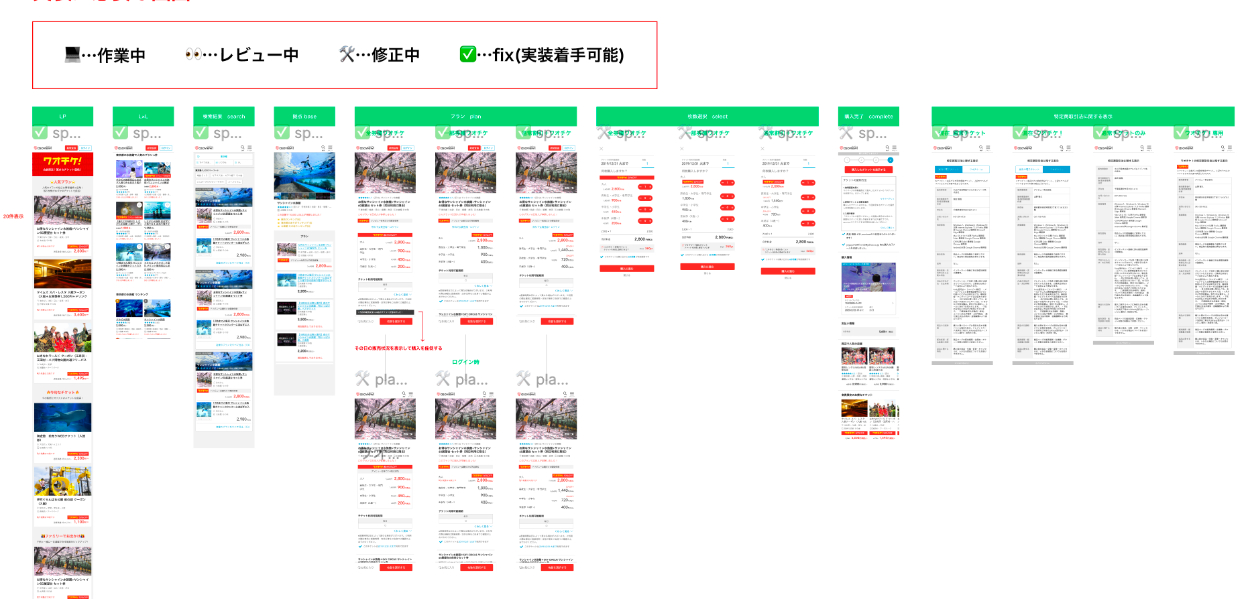Click red purchase button in first 枚数選択 frame

[x=625, y=268]
